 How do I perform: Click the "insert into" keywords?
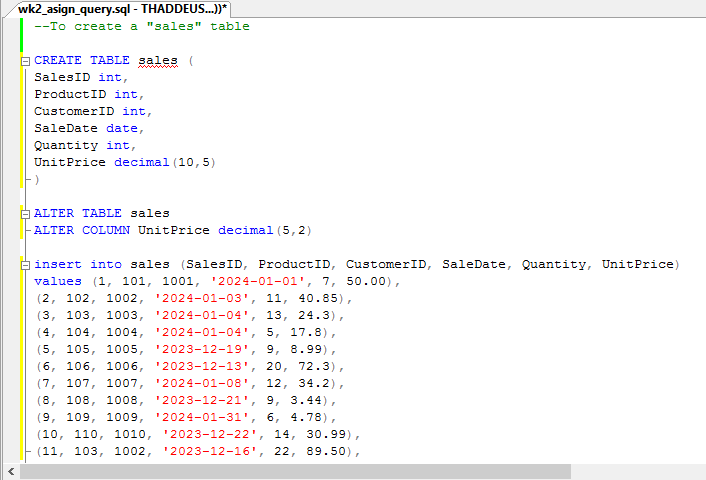tap(78, 264)
